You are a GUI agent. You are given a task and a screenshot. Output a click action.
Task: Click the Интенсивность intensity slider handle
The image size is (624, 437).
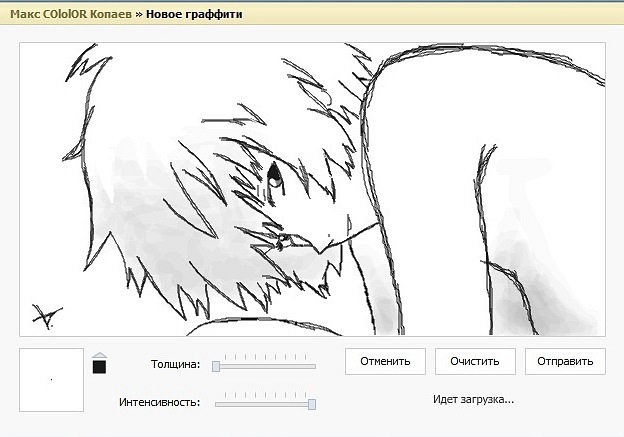coord(312,404)
